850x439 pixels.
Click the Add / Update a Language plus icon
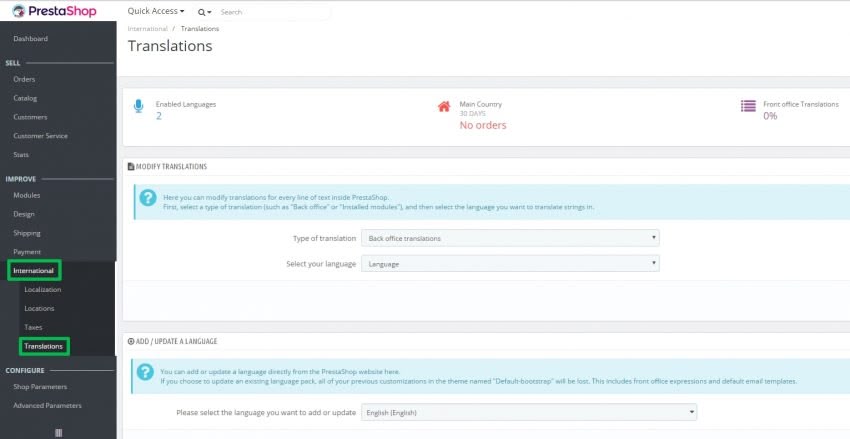click(131, 341)
